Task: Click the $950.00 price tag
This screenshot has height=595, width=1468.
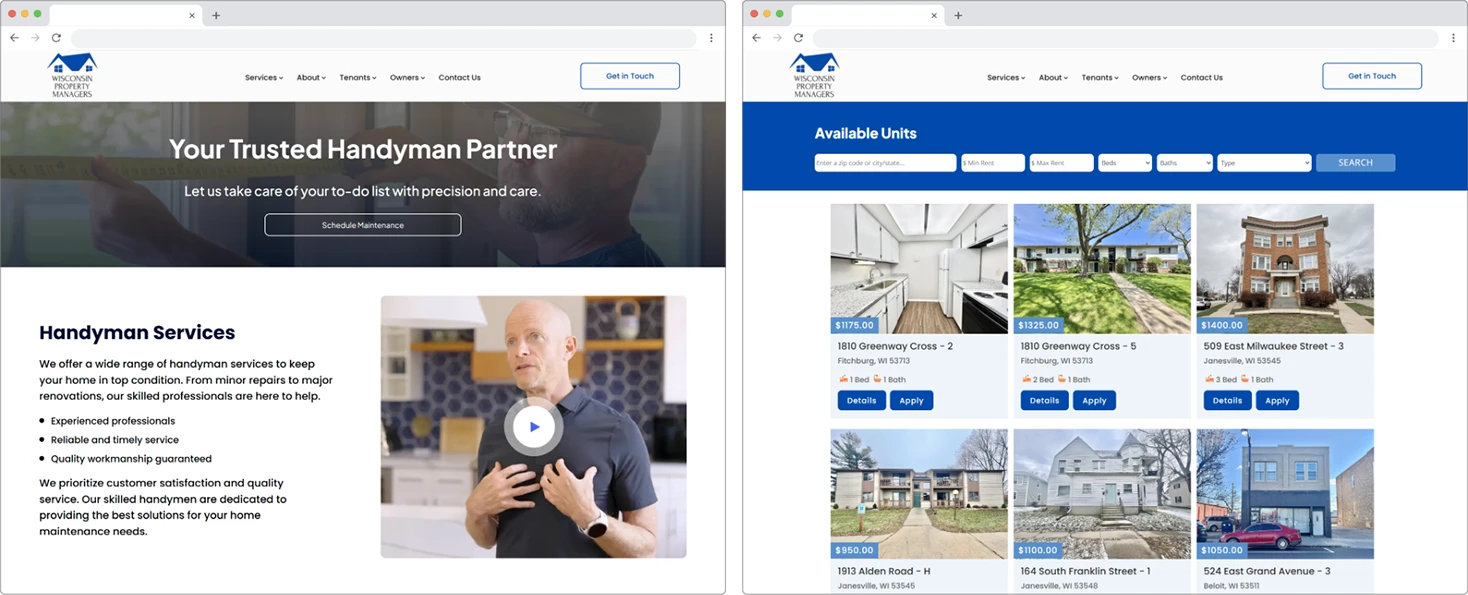Action: (x=854, y=550)
